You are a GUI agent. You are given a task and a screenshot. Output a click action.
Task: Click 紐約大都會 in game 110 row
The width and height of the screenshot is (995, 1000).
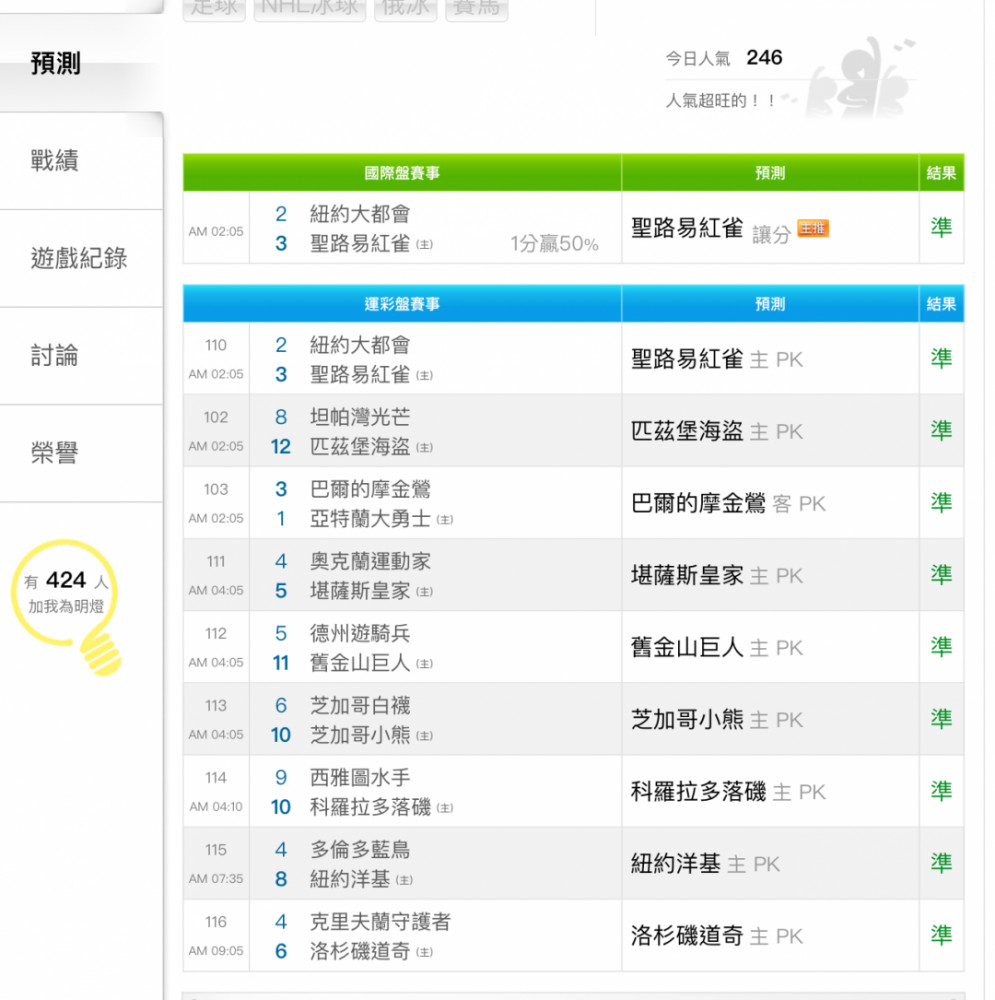pos(360,345)
